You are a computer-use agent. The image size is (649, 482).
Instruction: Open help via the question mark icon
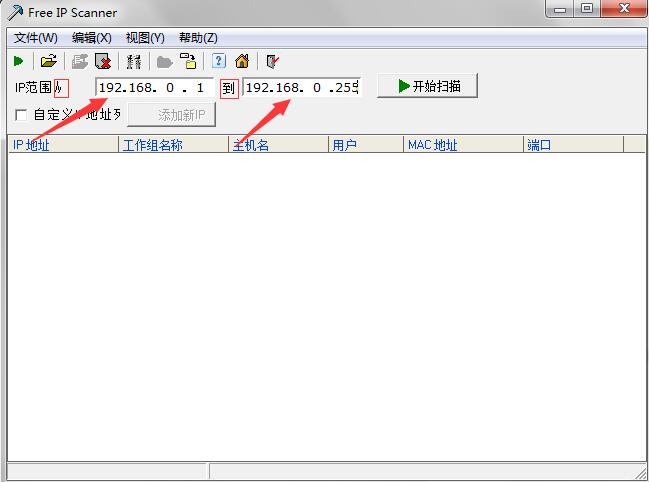pos(219,61)
